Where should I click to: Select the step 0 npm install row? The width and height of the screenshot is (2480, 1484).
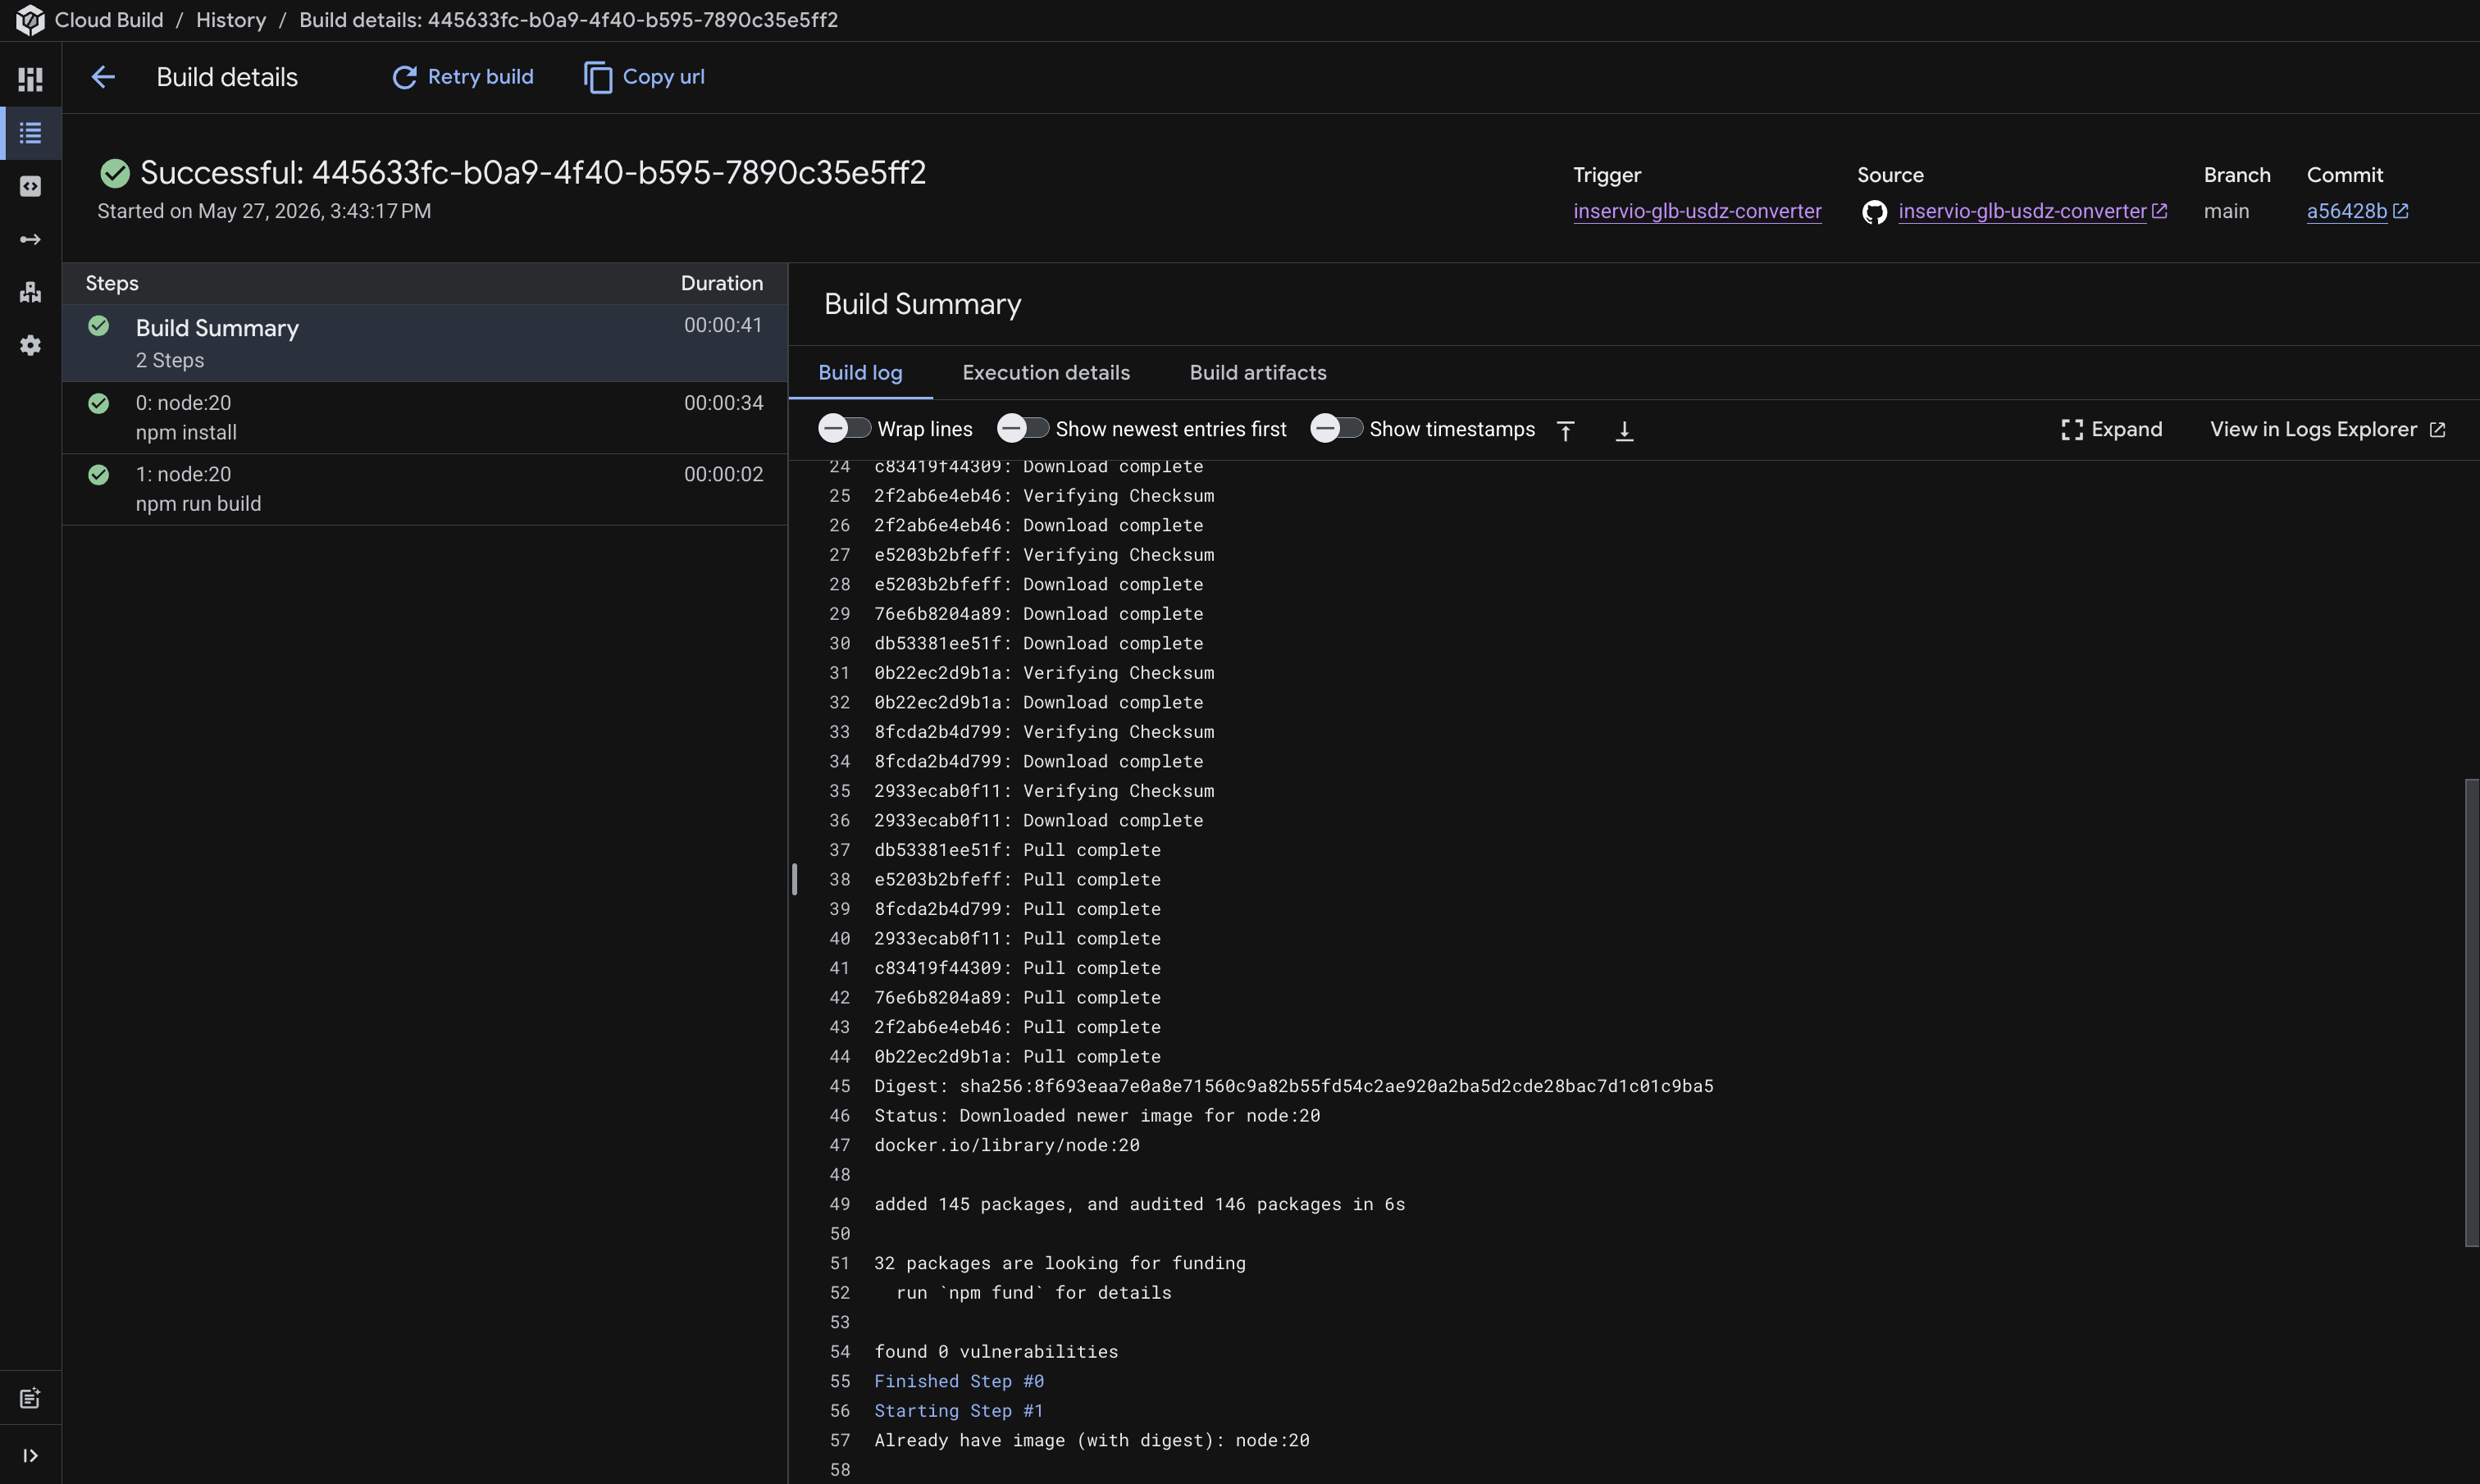425,418
